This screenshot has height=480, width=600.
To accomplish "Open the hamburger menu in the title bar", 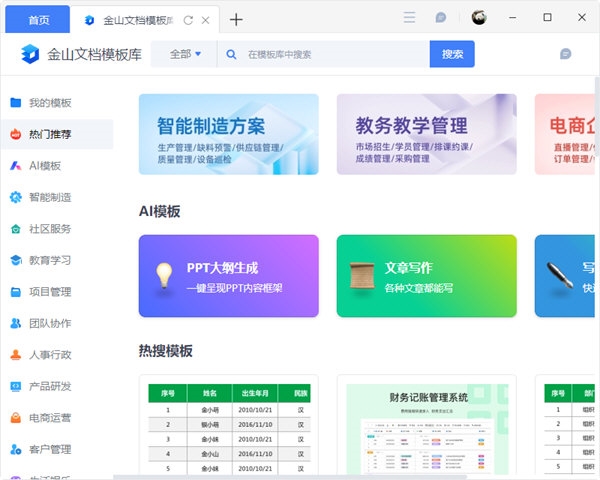I will [x=409, y=18].
